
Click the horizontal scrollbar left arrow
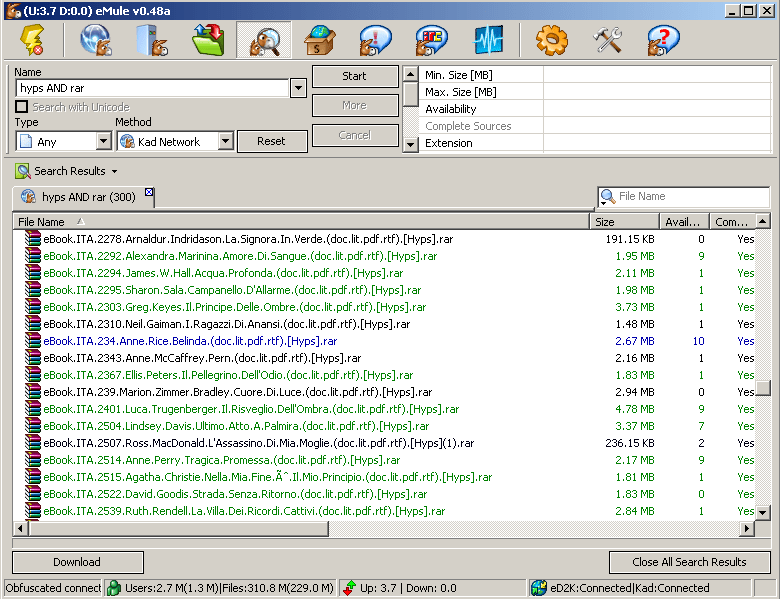tap(20, 528)
